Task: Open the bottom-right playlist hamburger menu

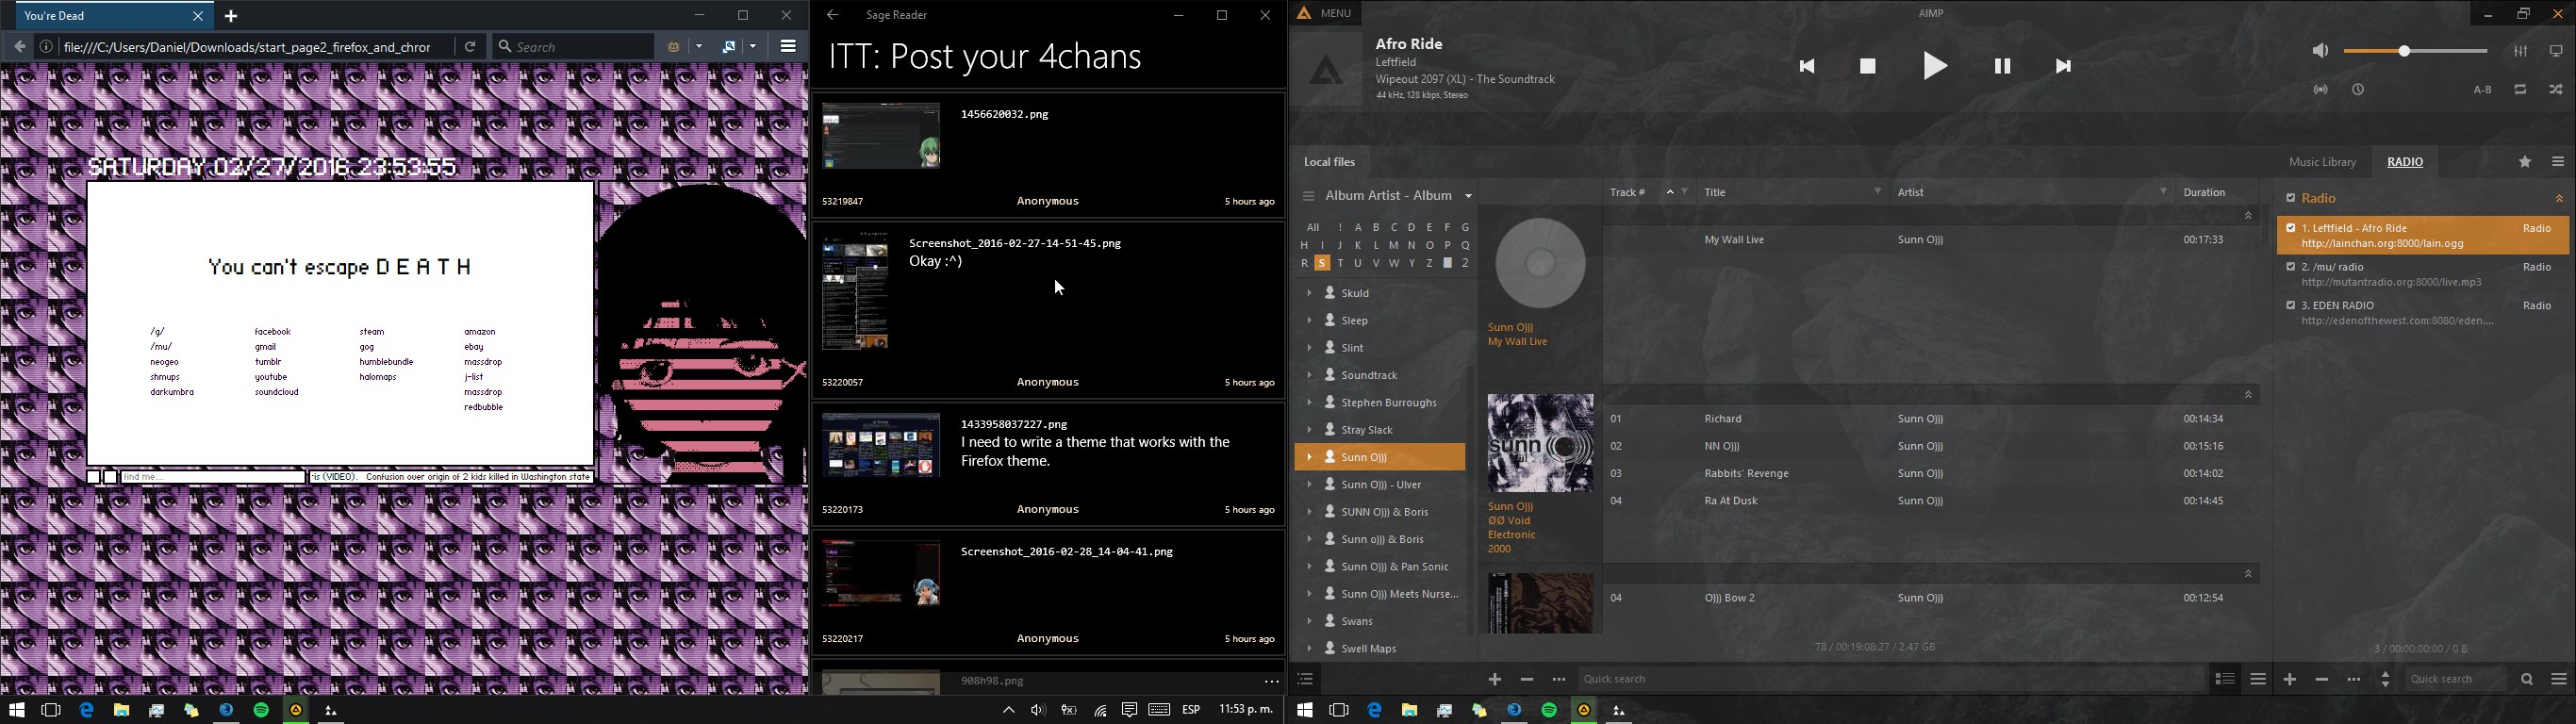Action: (x=2558, y=680)
